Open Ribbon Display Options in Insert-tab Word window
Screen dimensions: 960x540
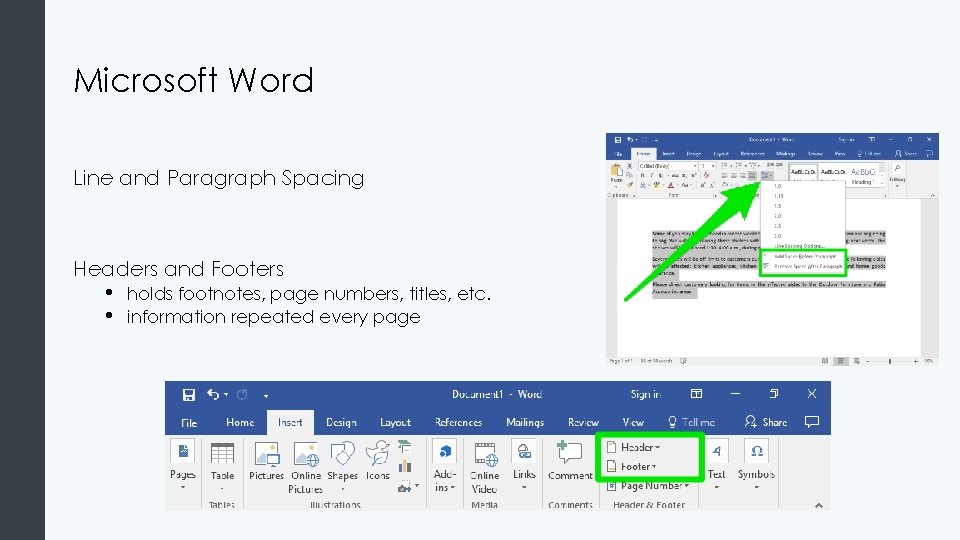pos(696,394)
